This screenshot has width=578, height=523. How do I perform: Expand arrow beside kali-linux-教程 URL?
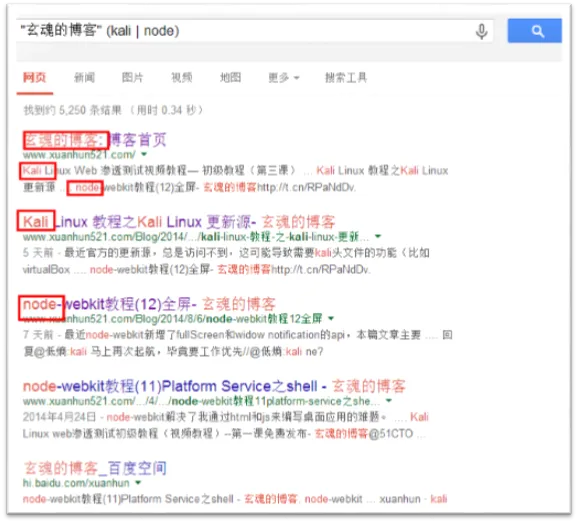click(x=378, y=236)
